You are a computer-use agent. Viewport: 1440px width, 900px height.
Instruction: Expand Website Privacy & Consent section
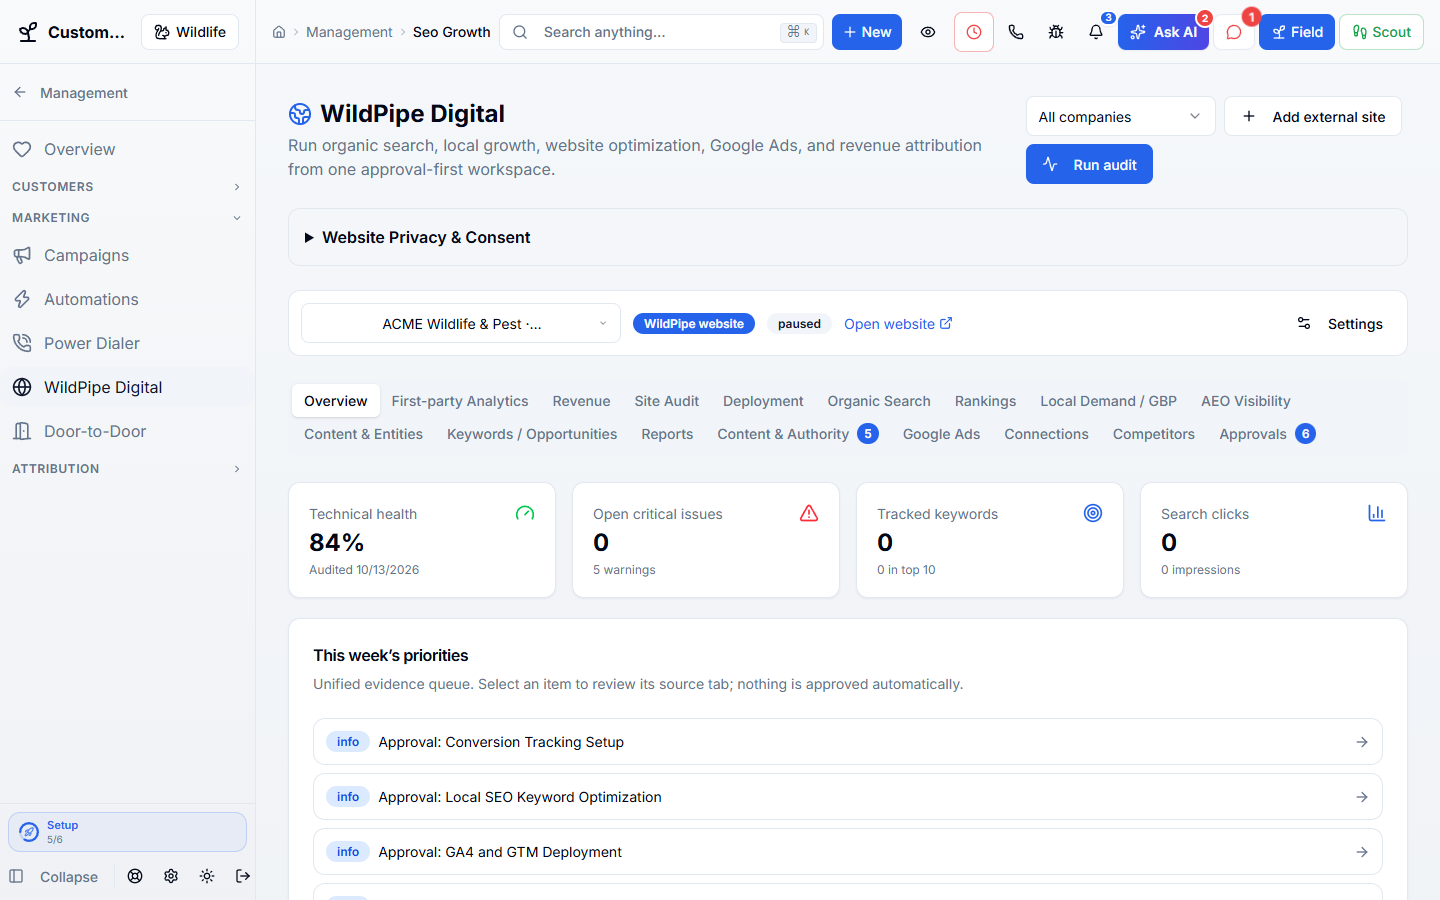[848, 237]
